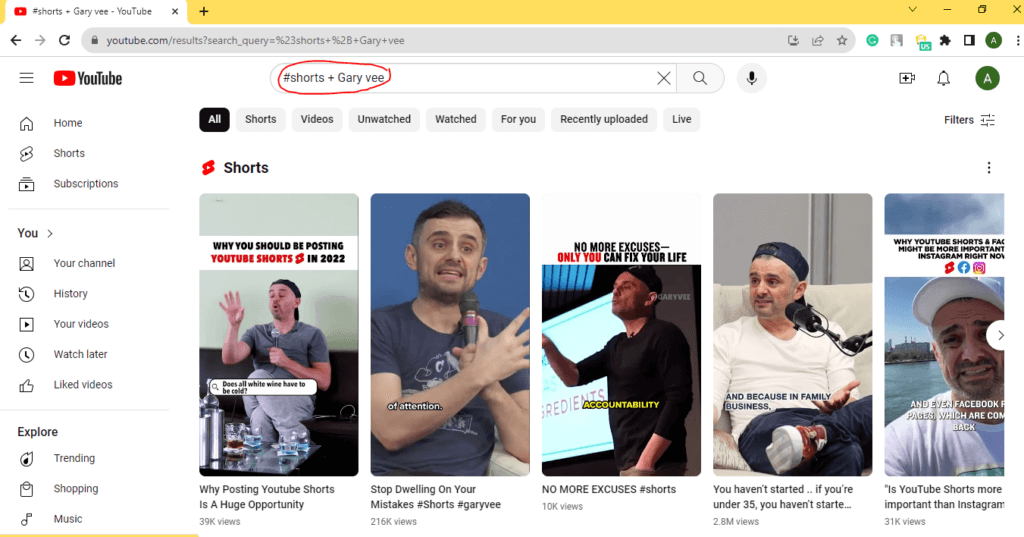This screenshot has width=1024, height=537.
Task: Click the install app icon in address bar
Action: [x=793, y=41]
